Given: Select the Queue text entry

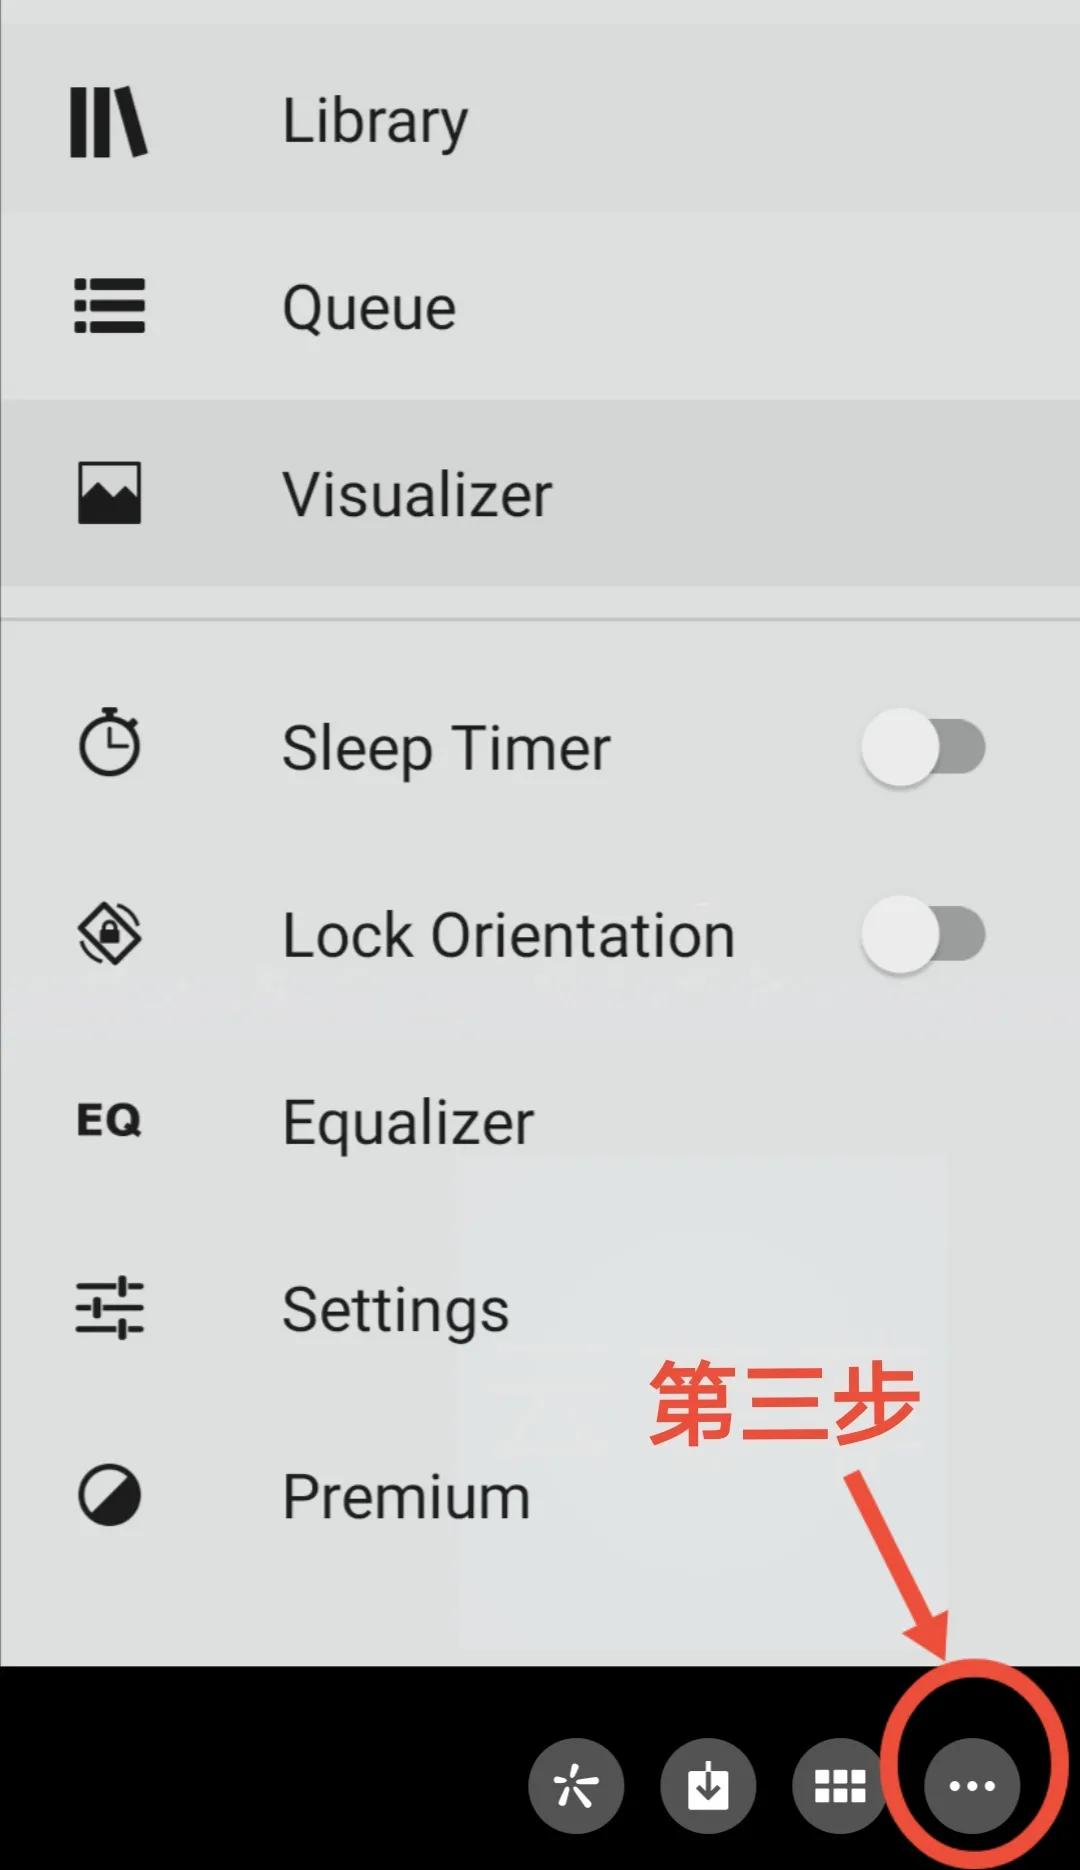Looking at the screenshot, I should click(x=369, y=307).
